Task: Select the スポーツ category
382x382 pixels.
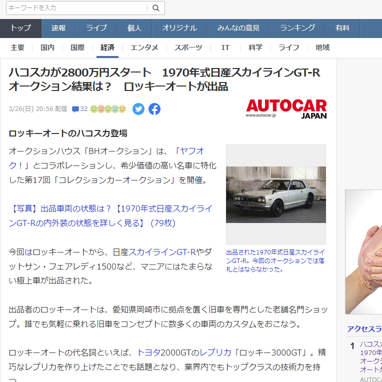Action: [x=188, y=48]
